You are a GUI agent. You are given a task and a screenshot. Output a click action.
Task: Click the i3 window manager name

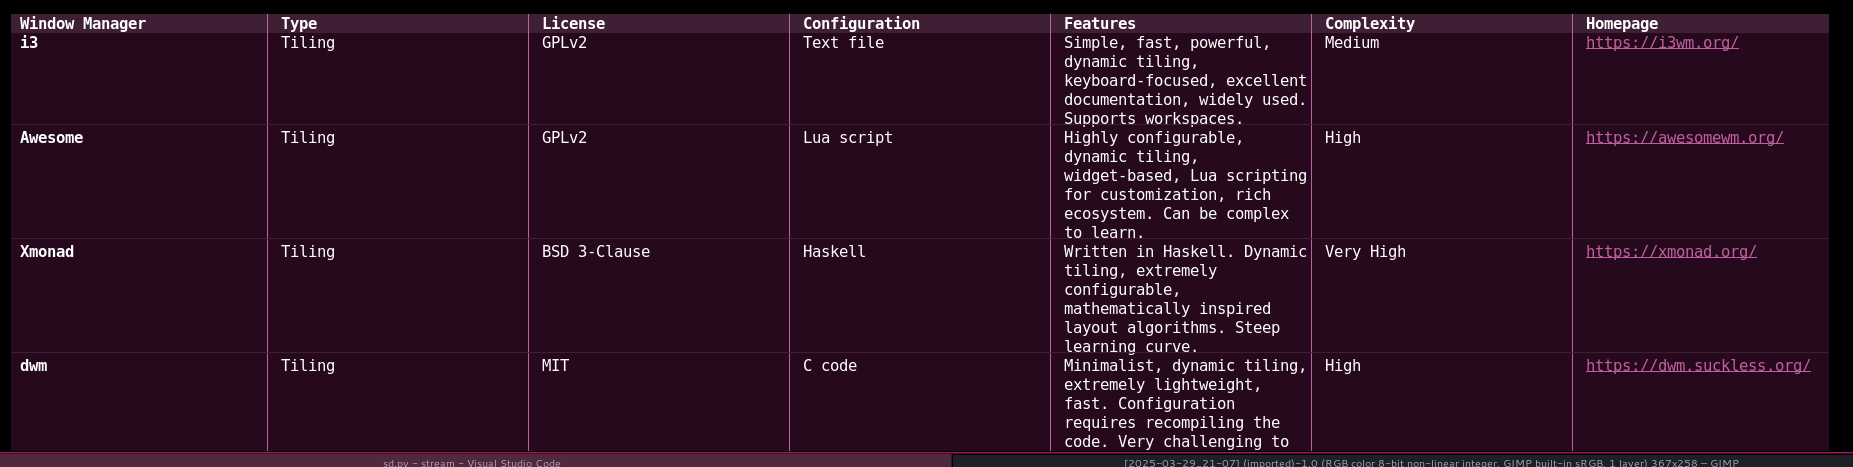pos(29,43)
